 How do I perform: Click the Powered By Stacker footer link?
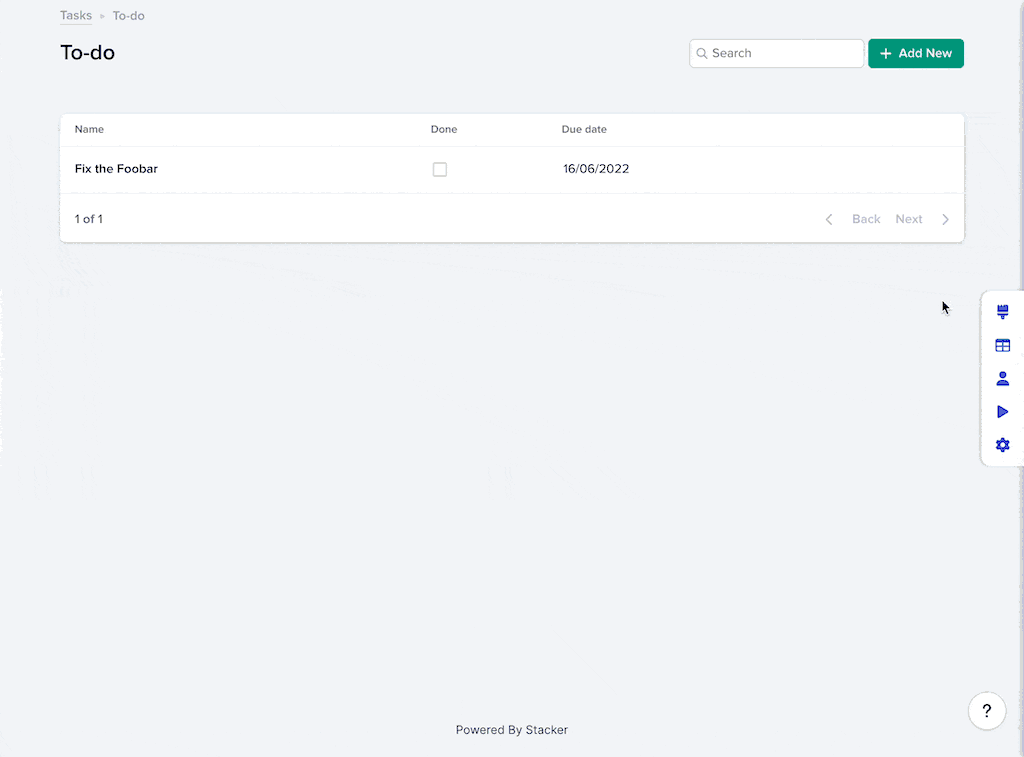[511, 730]
